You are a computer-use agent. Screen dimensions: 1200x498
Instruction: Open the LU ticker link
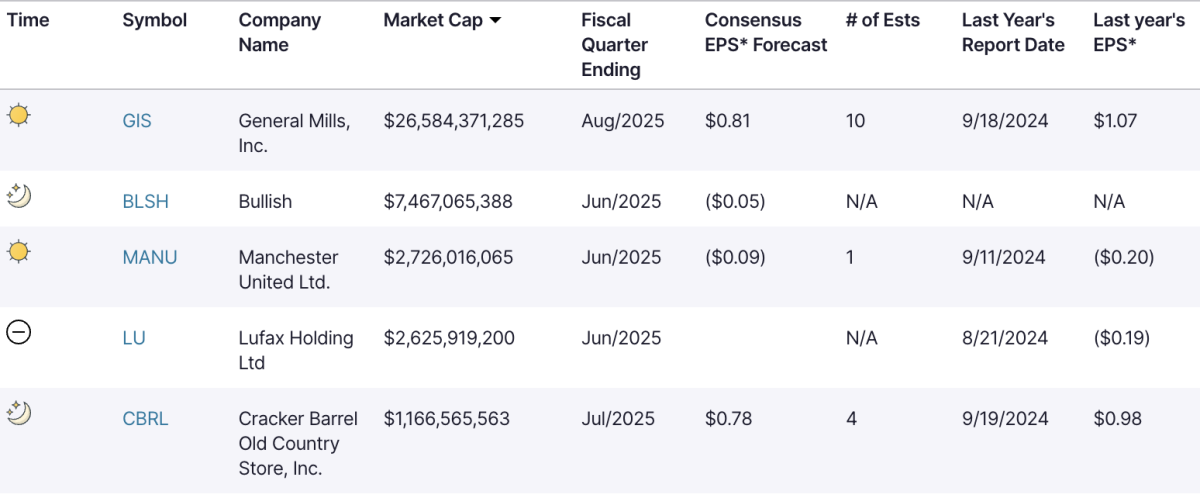(x=134, y=338)
